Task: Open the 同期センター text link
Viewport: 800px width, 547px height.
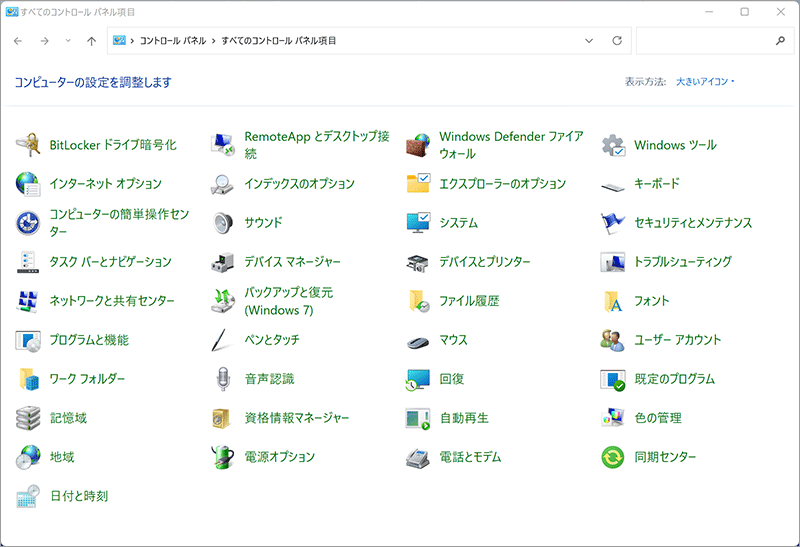Action: click(665, 457)
